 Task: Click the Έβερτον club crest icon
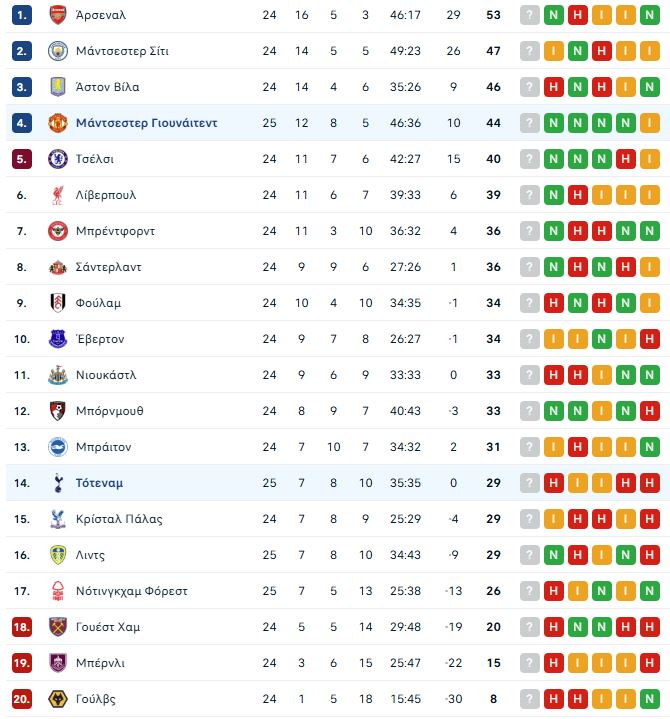coord(57,339)
